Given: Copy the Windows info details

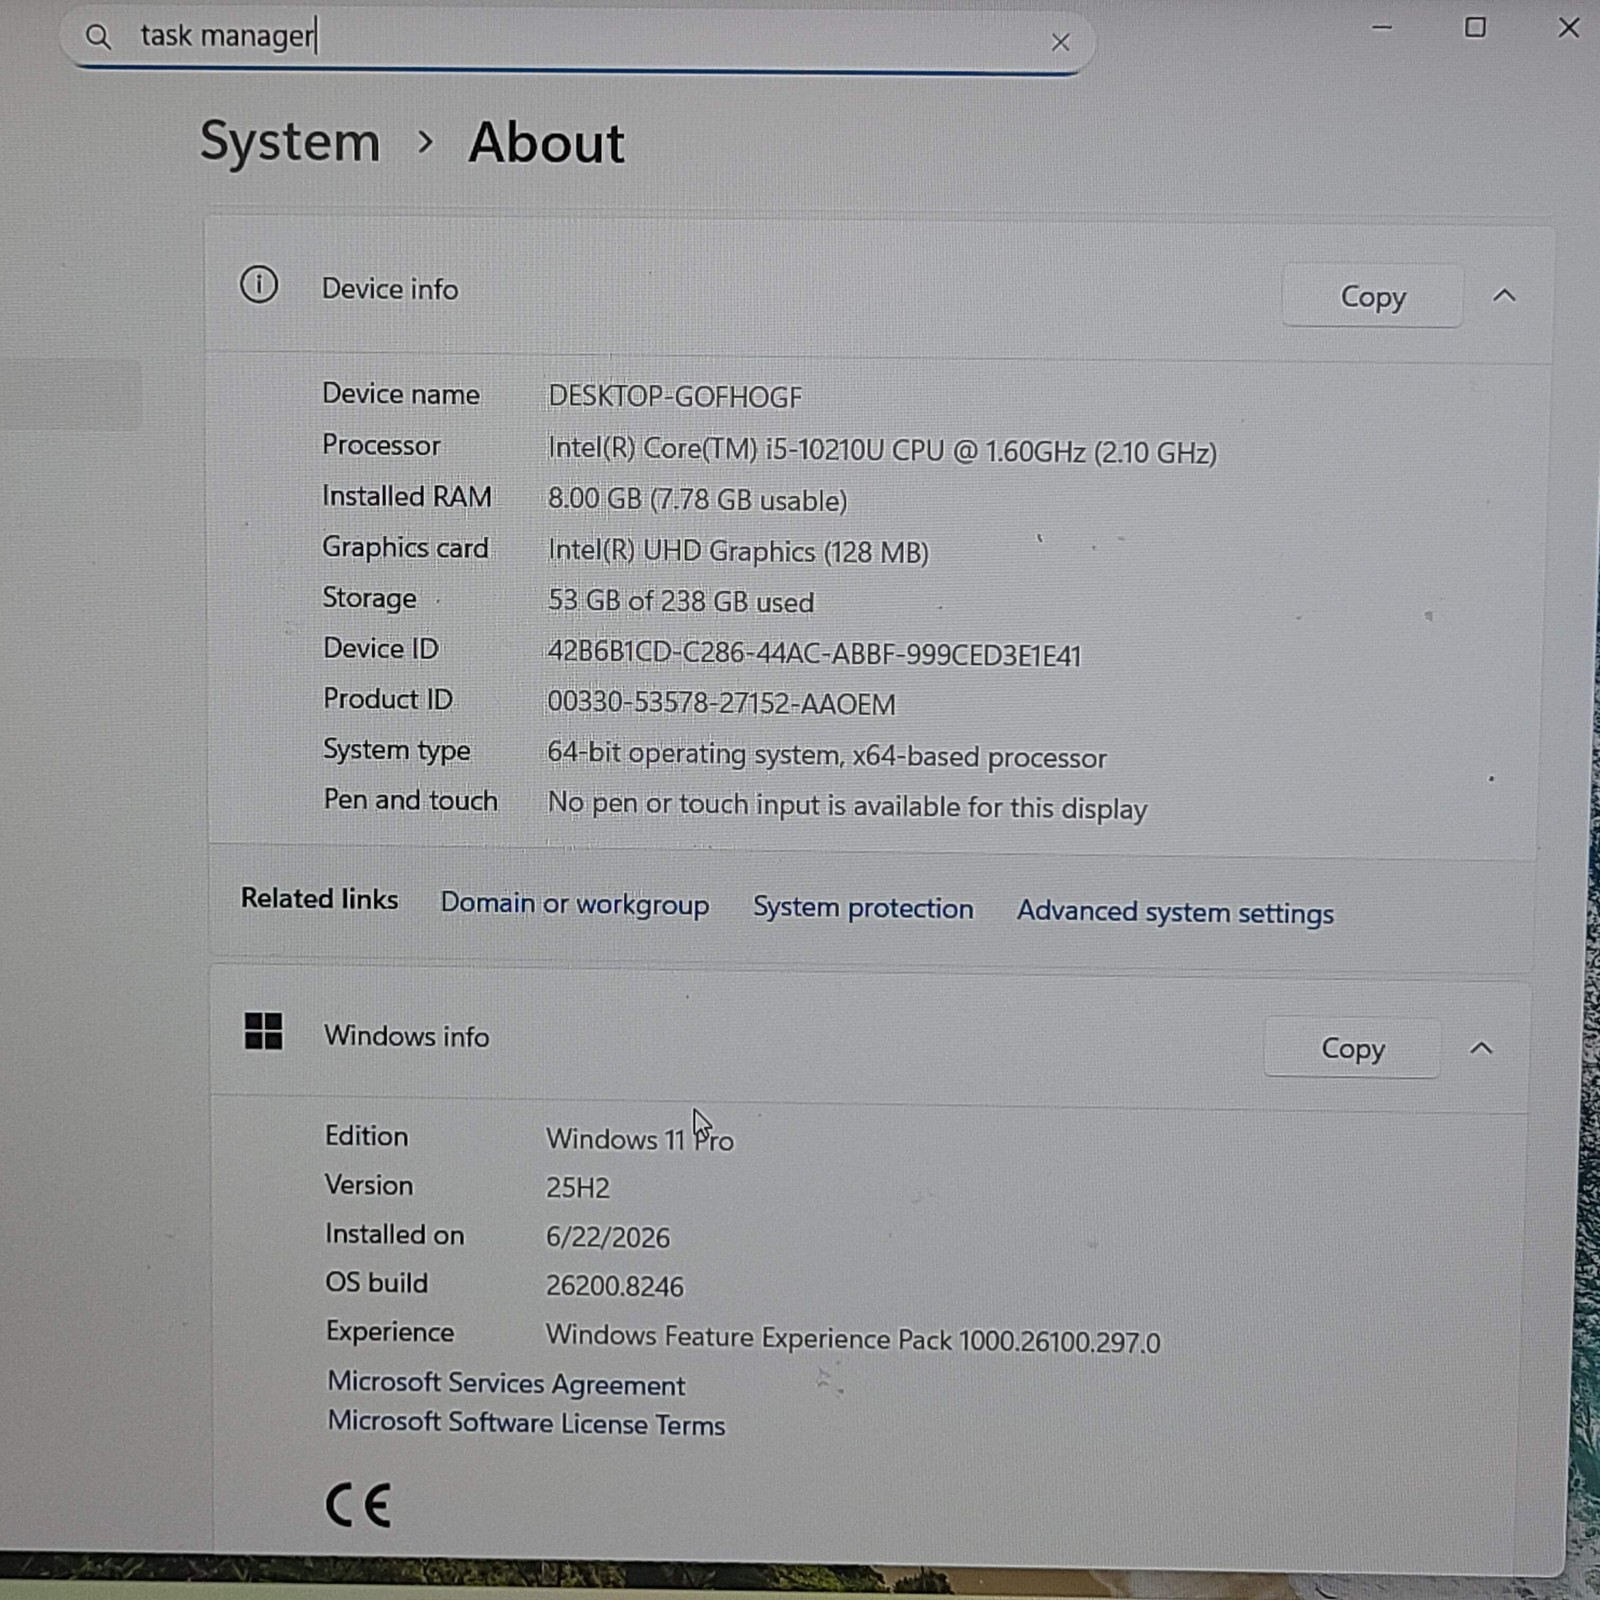Looking at the screenshot, I should tap(1352, 1048).
